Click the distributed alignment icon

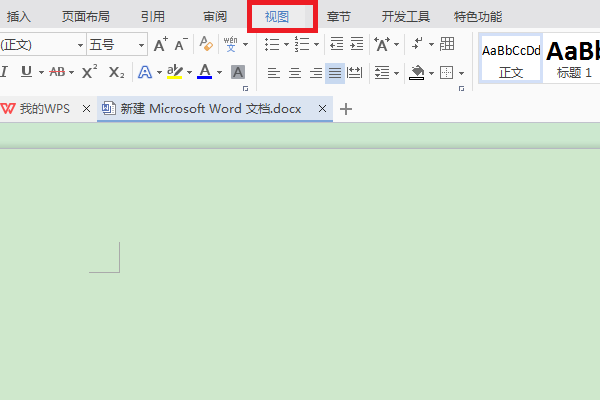point(354,73)
